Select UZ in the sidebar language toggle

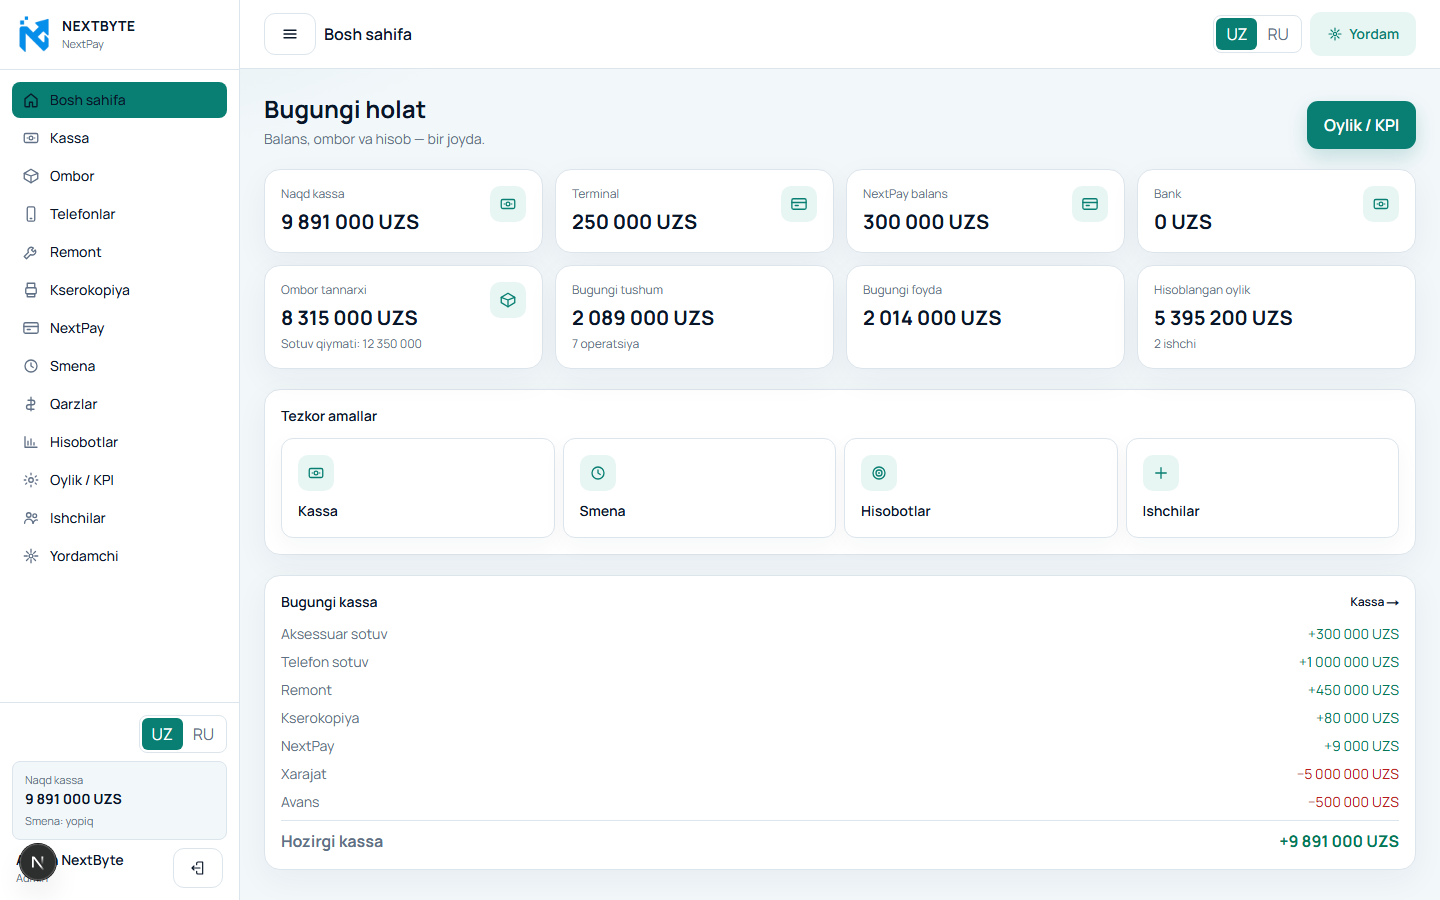162,734
